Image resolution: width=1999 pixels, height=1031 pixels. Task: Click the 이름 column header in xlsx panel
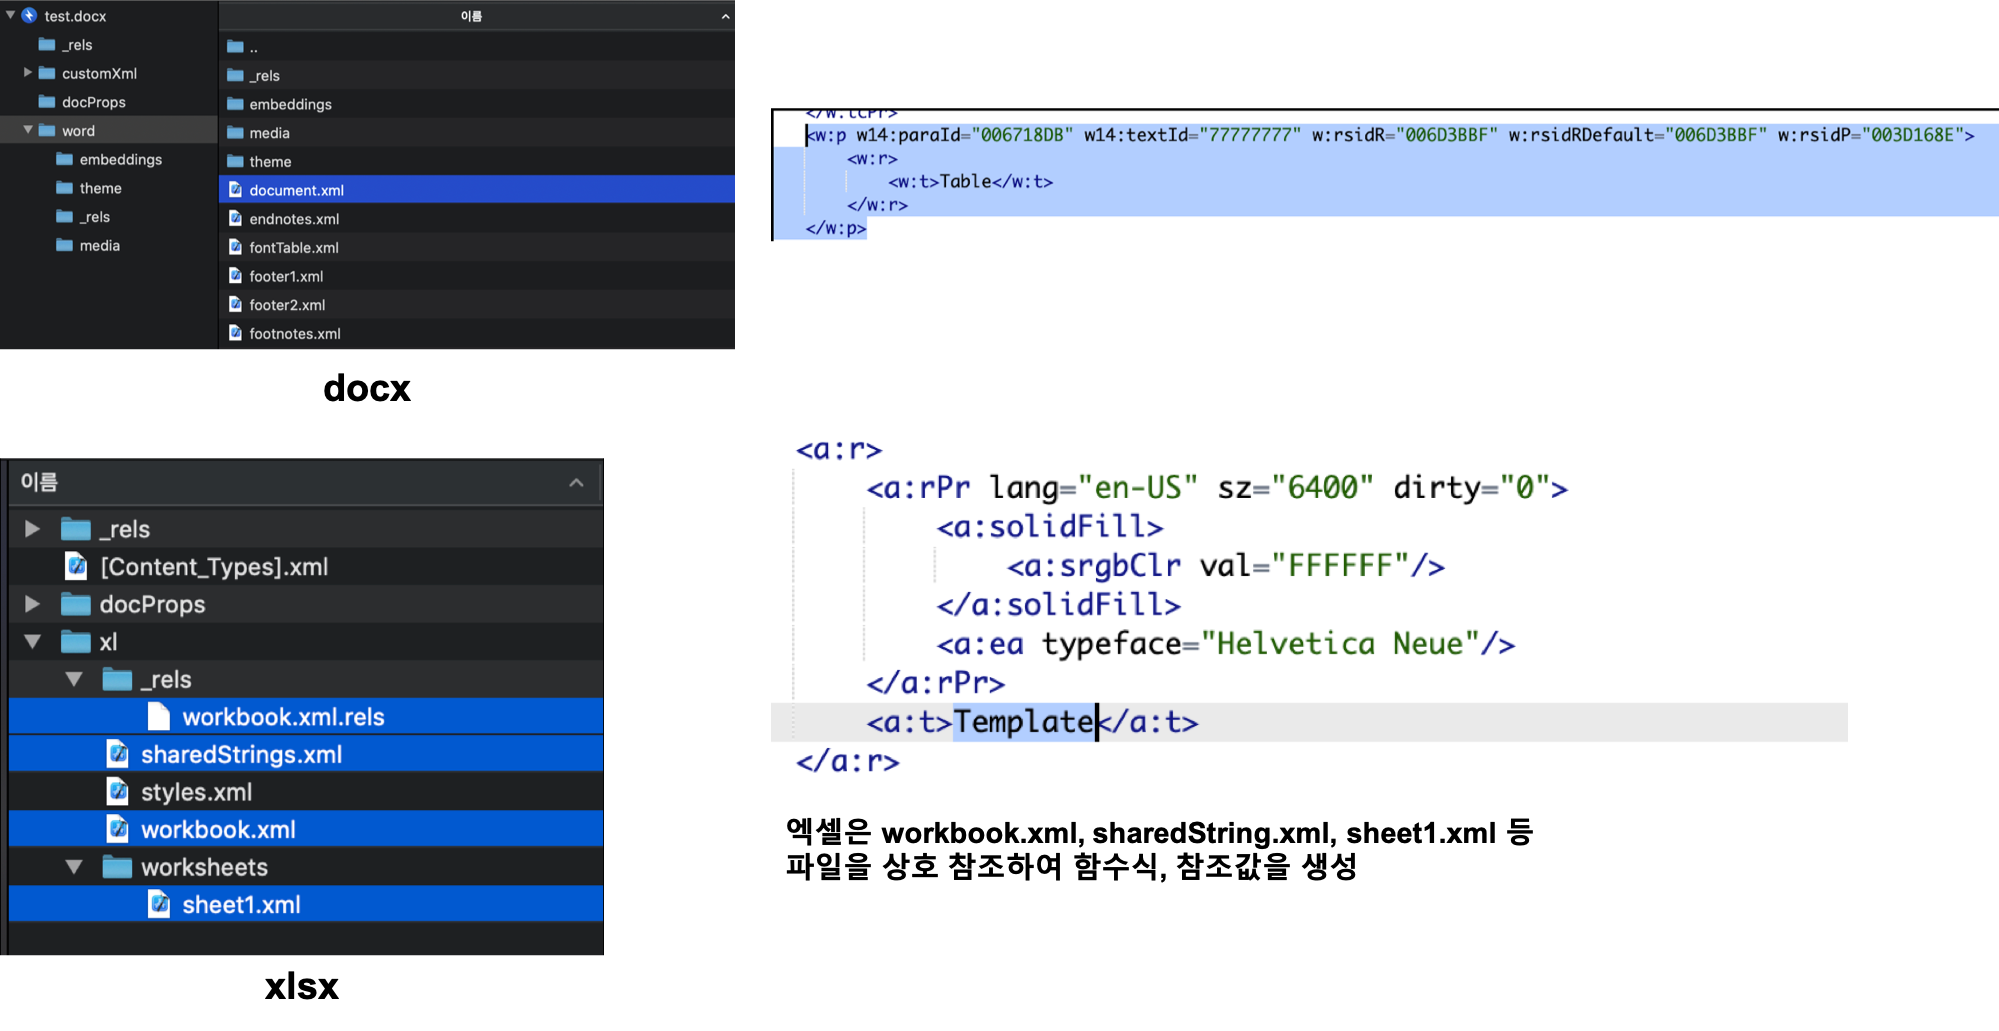pos(39,482)
